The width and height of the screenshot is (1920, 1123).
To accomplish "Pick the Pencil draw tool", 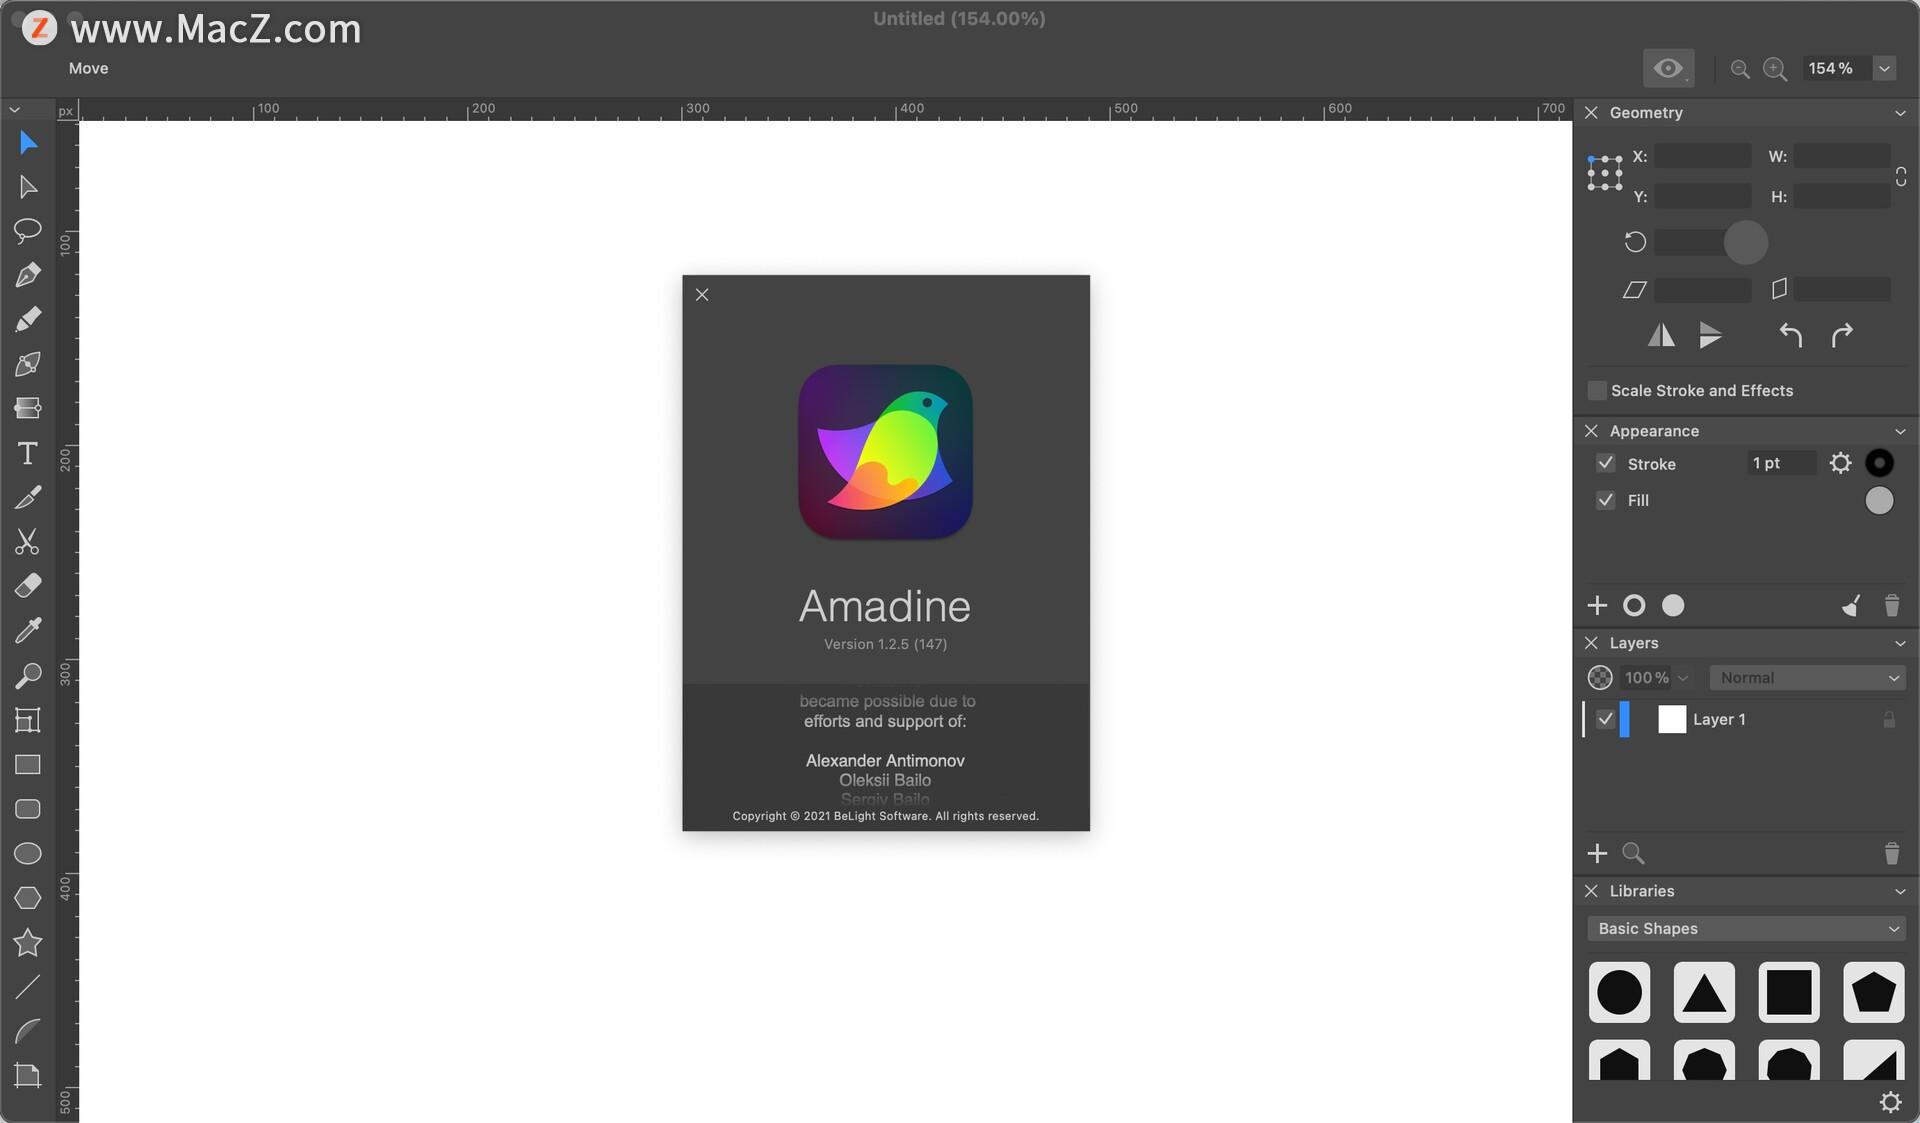I will 28,319.
